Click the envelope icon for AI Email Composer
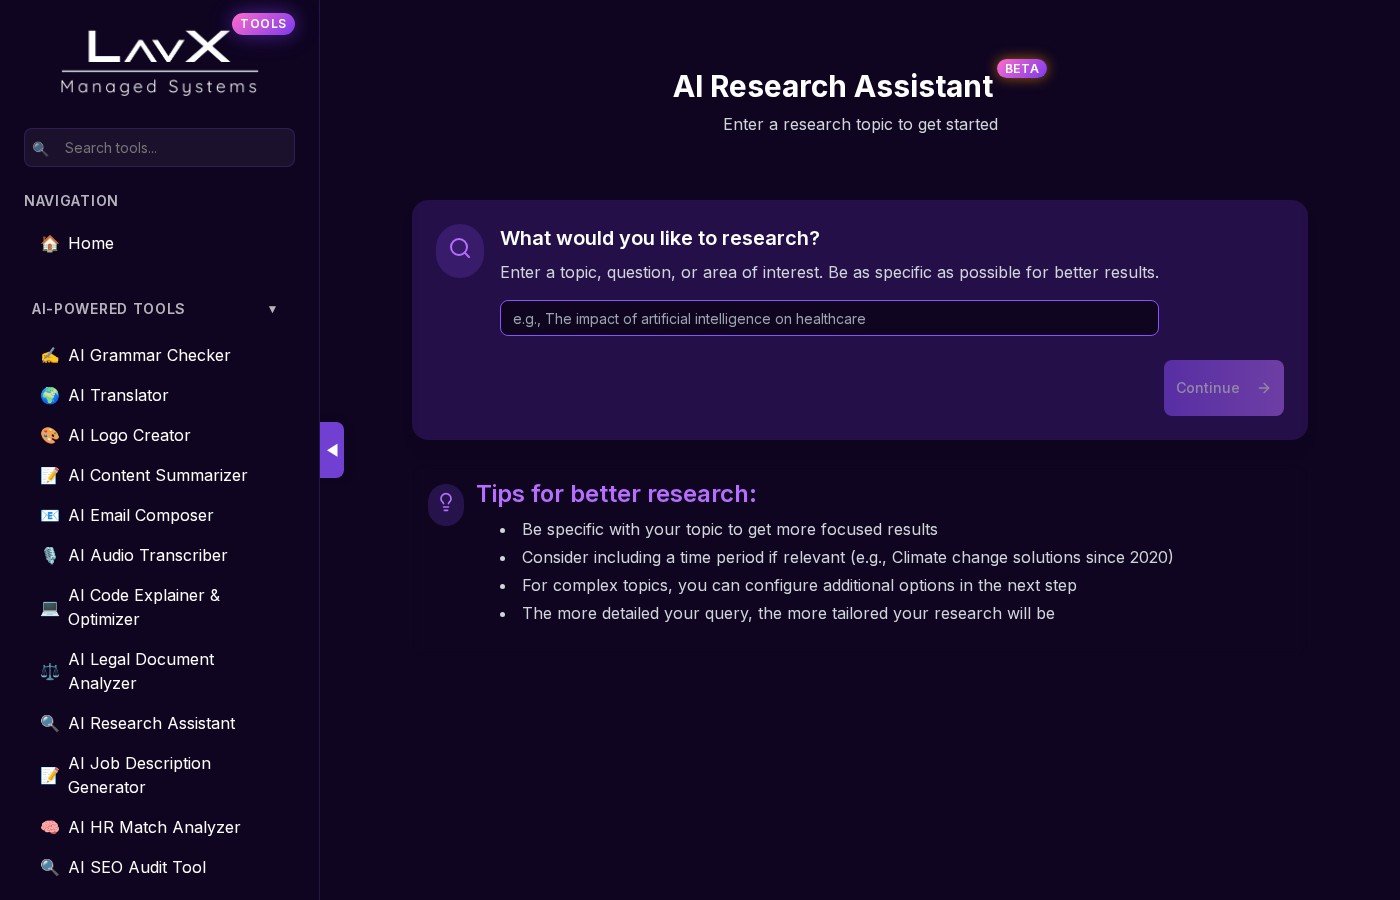The width and height of the screenshot is (1400, 900). [x=49, y=515]
